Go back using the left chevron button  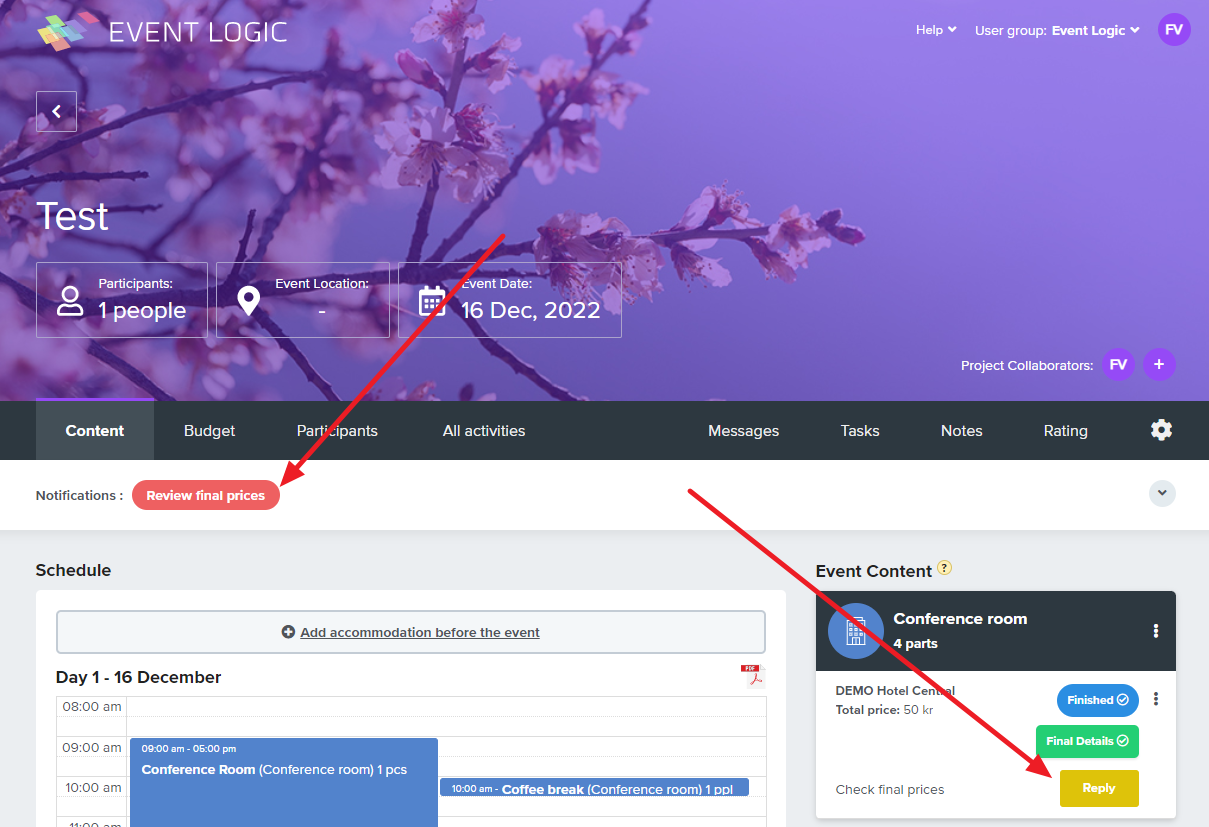click(57, 112)
